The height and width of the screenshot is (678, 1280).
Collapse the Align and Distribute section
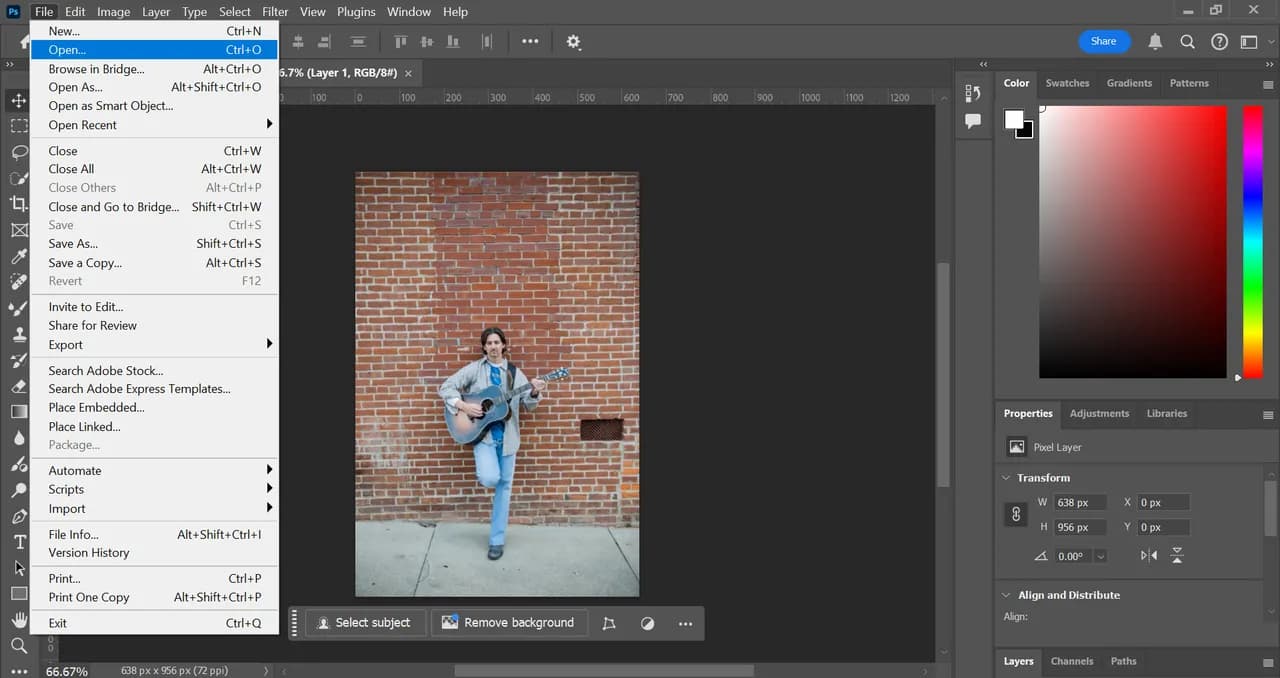point(1006,595)
